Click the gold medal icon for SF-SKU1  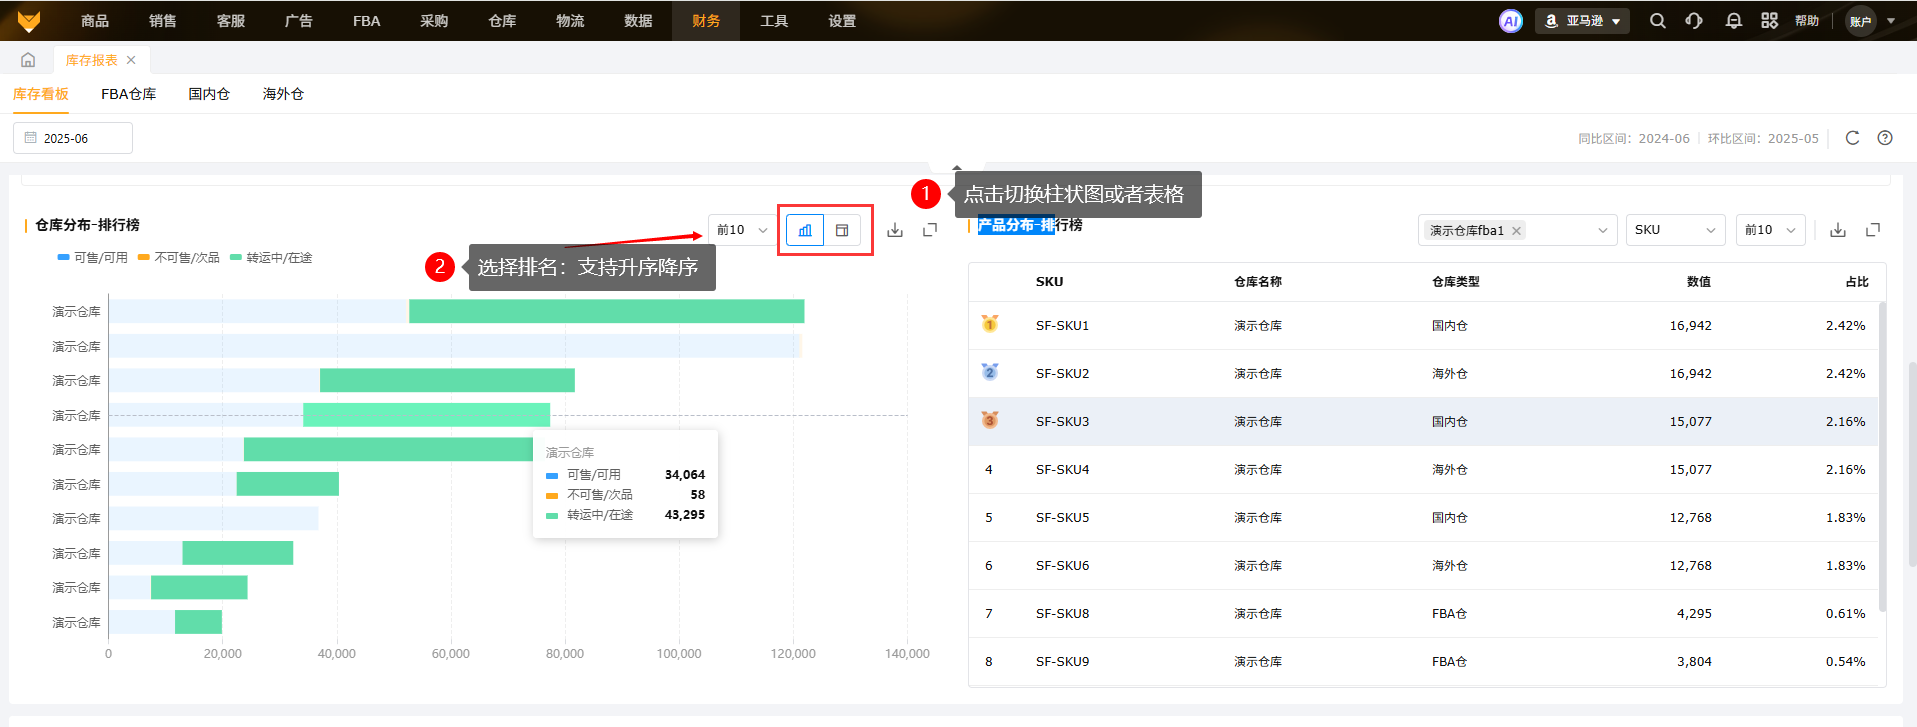pos(990,324)
